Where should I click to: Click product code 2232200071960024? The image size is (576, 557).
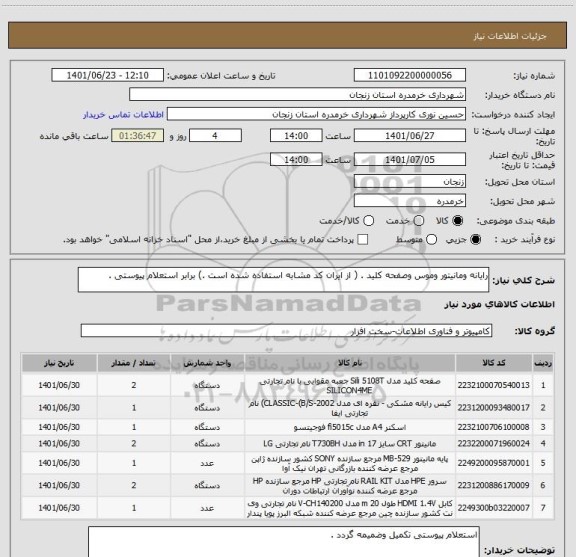point(493,443)
